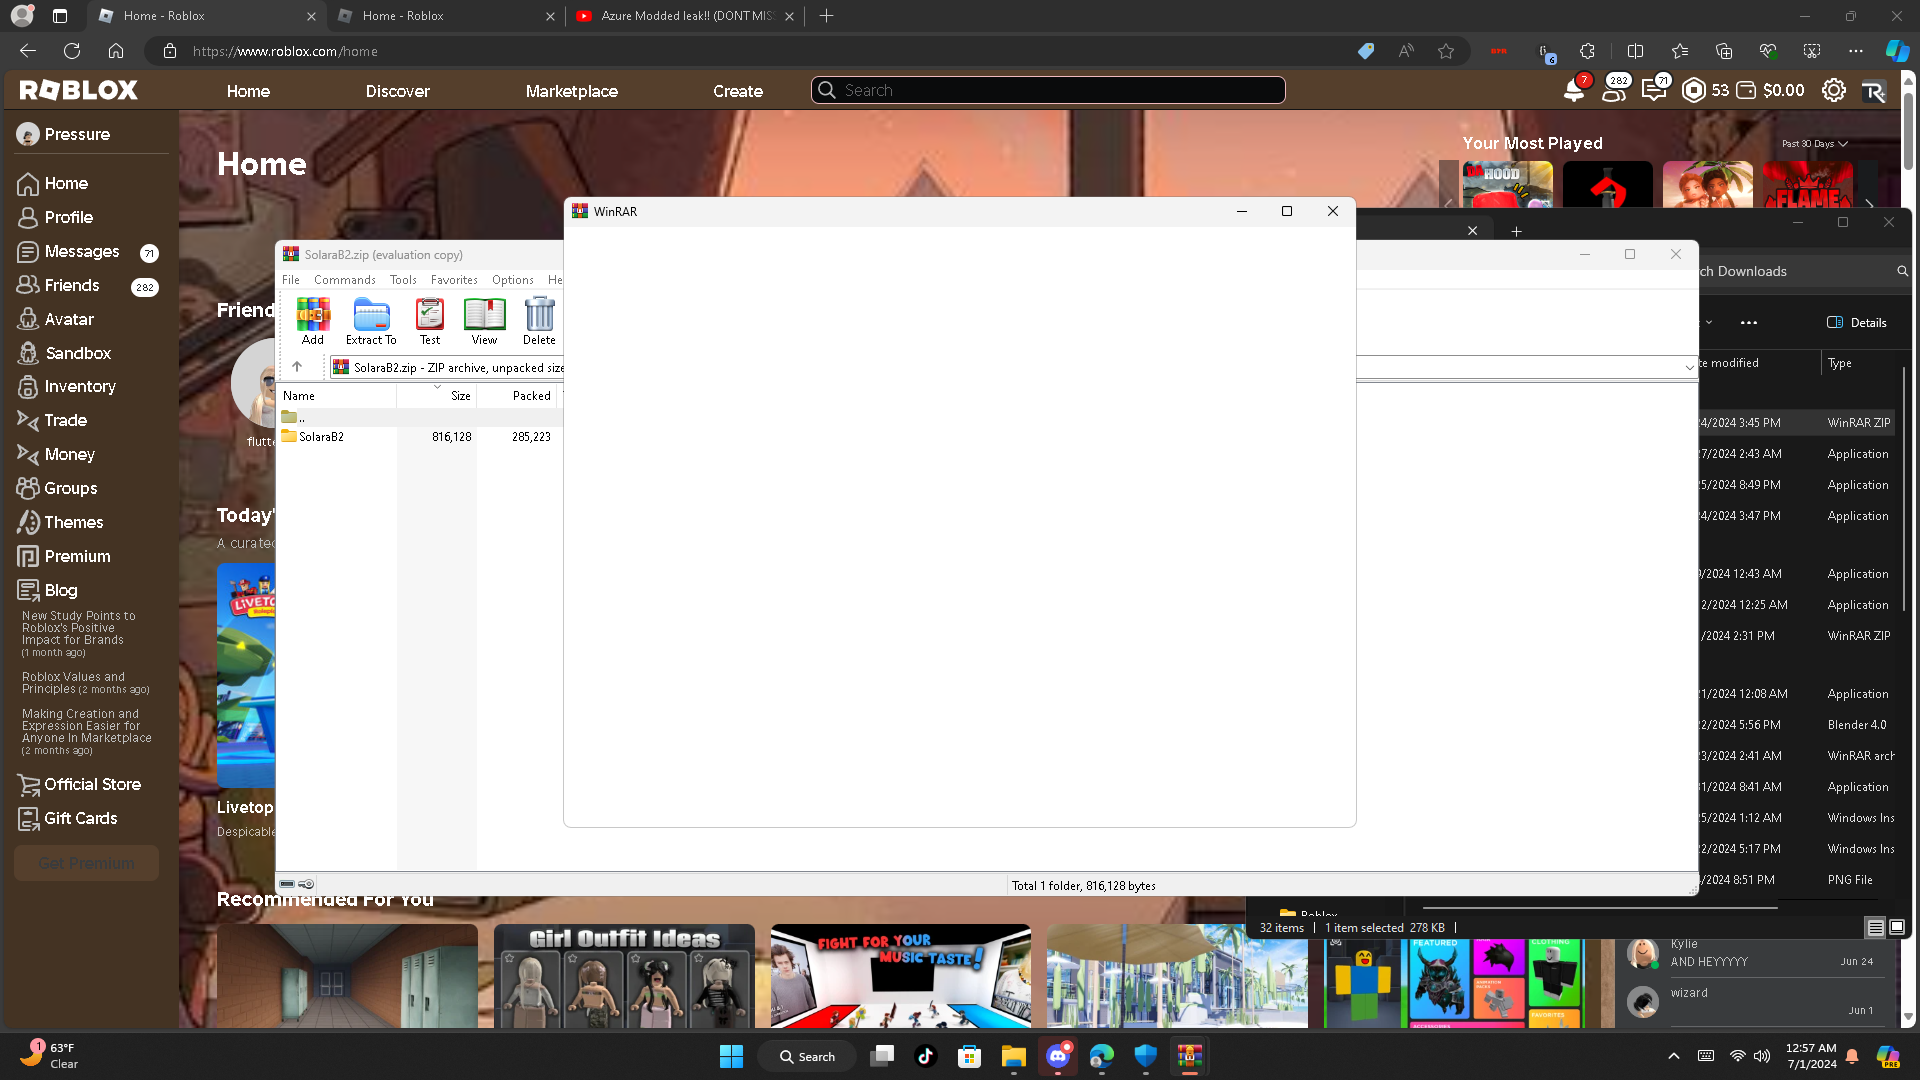Open the taskbar clock showing 12:57 AM
The height and width of the screenshot is (1080, 1920).
tap(1811, 1056)
